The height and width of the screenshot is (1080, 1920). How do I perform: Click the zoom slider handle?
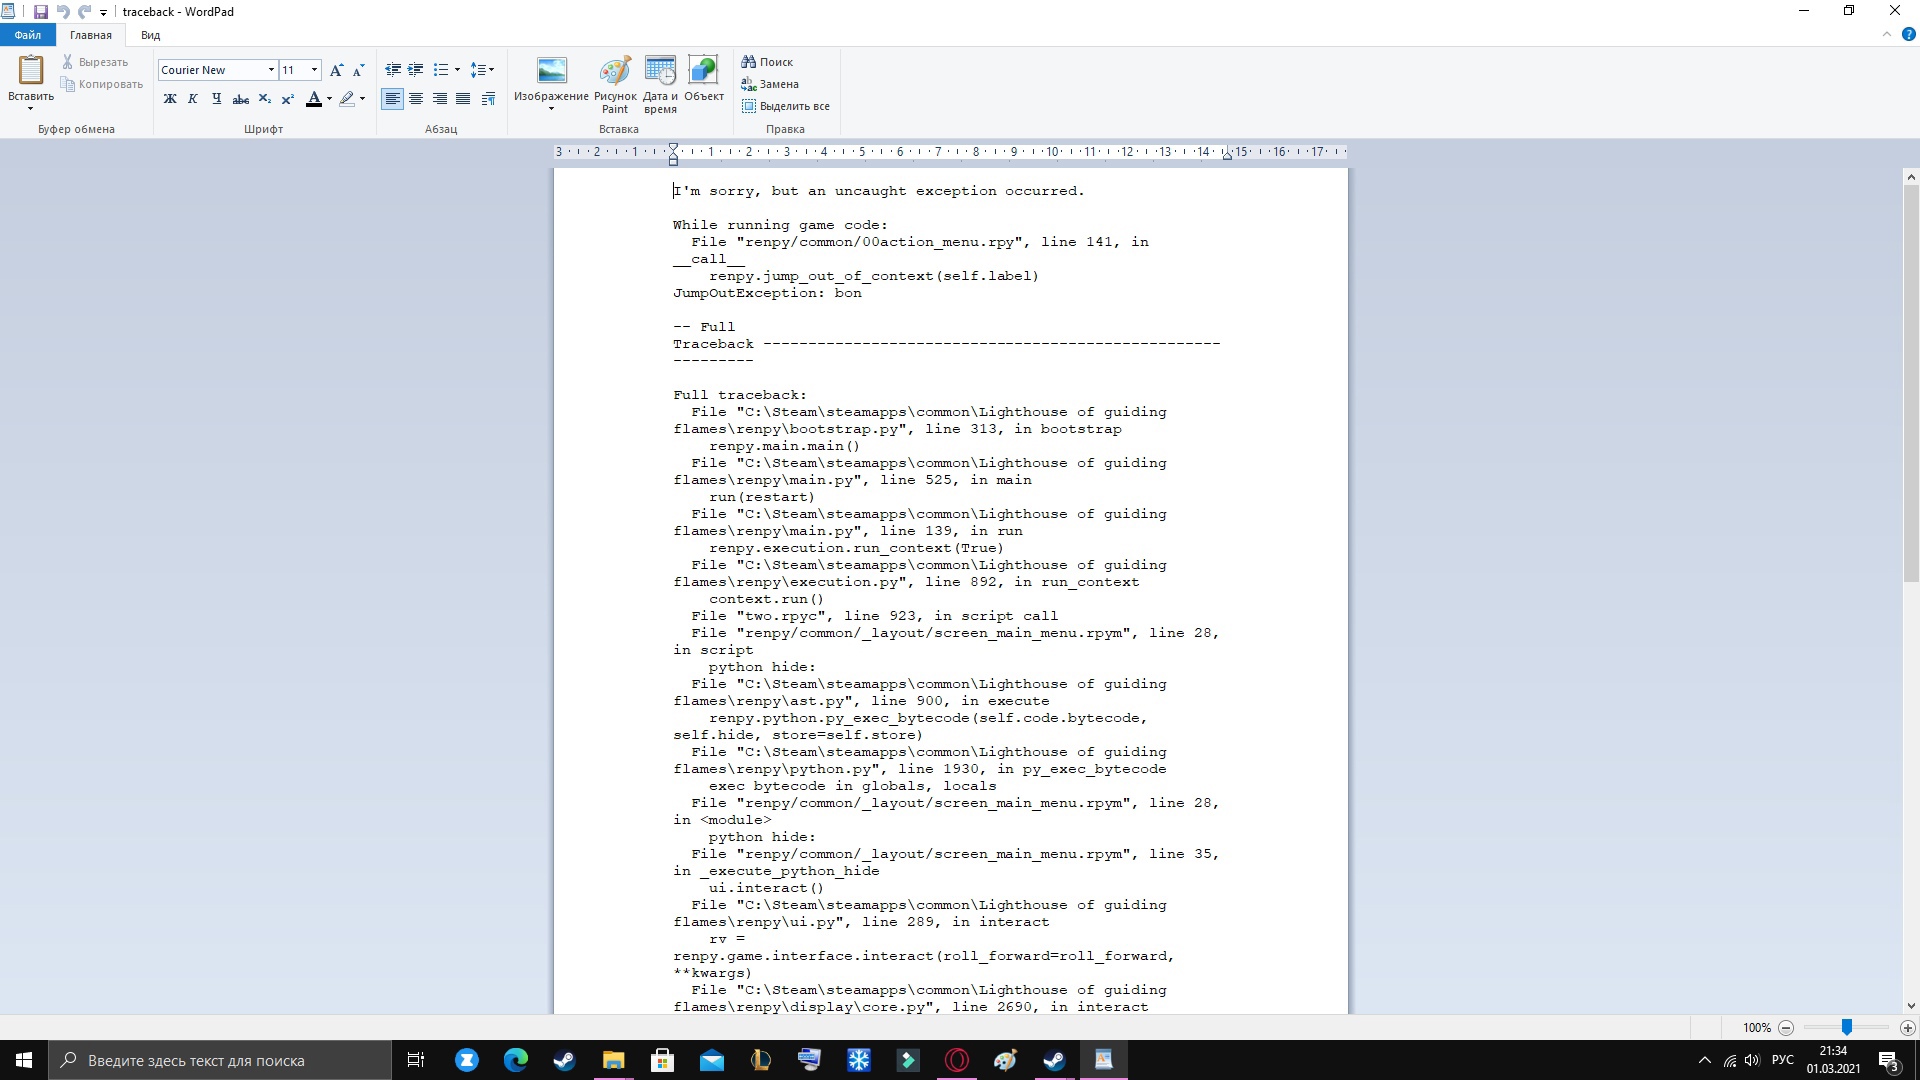click(x=1847, y=1027)
